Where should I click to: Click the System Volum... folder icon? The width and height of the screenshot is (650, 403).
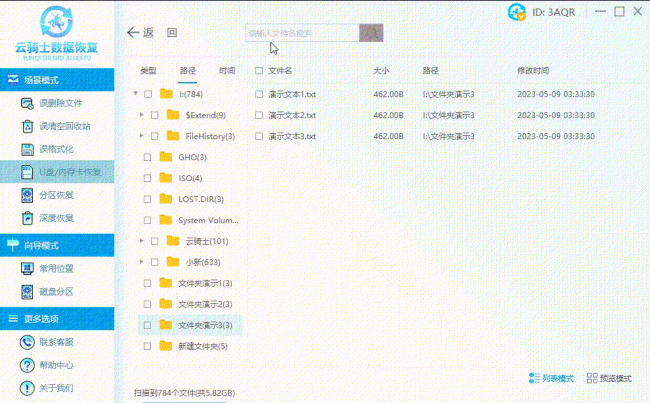(x=166, y=220)
